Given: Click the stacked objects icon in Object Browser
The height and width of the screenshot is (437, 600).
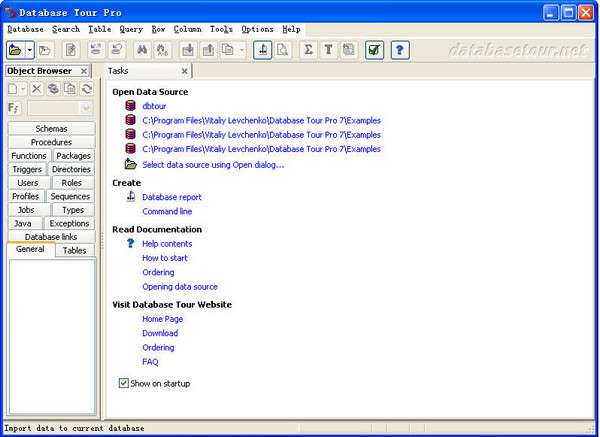Looking at the screenshot, I should click(x=53, y=89).
